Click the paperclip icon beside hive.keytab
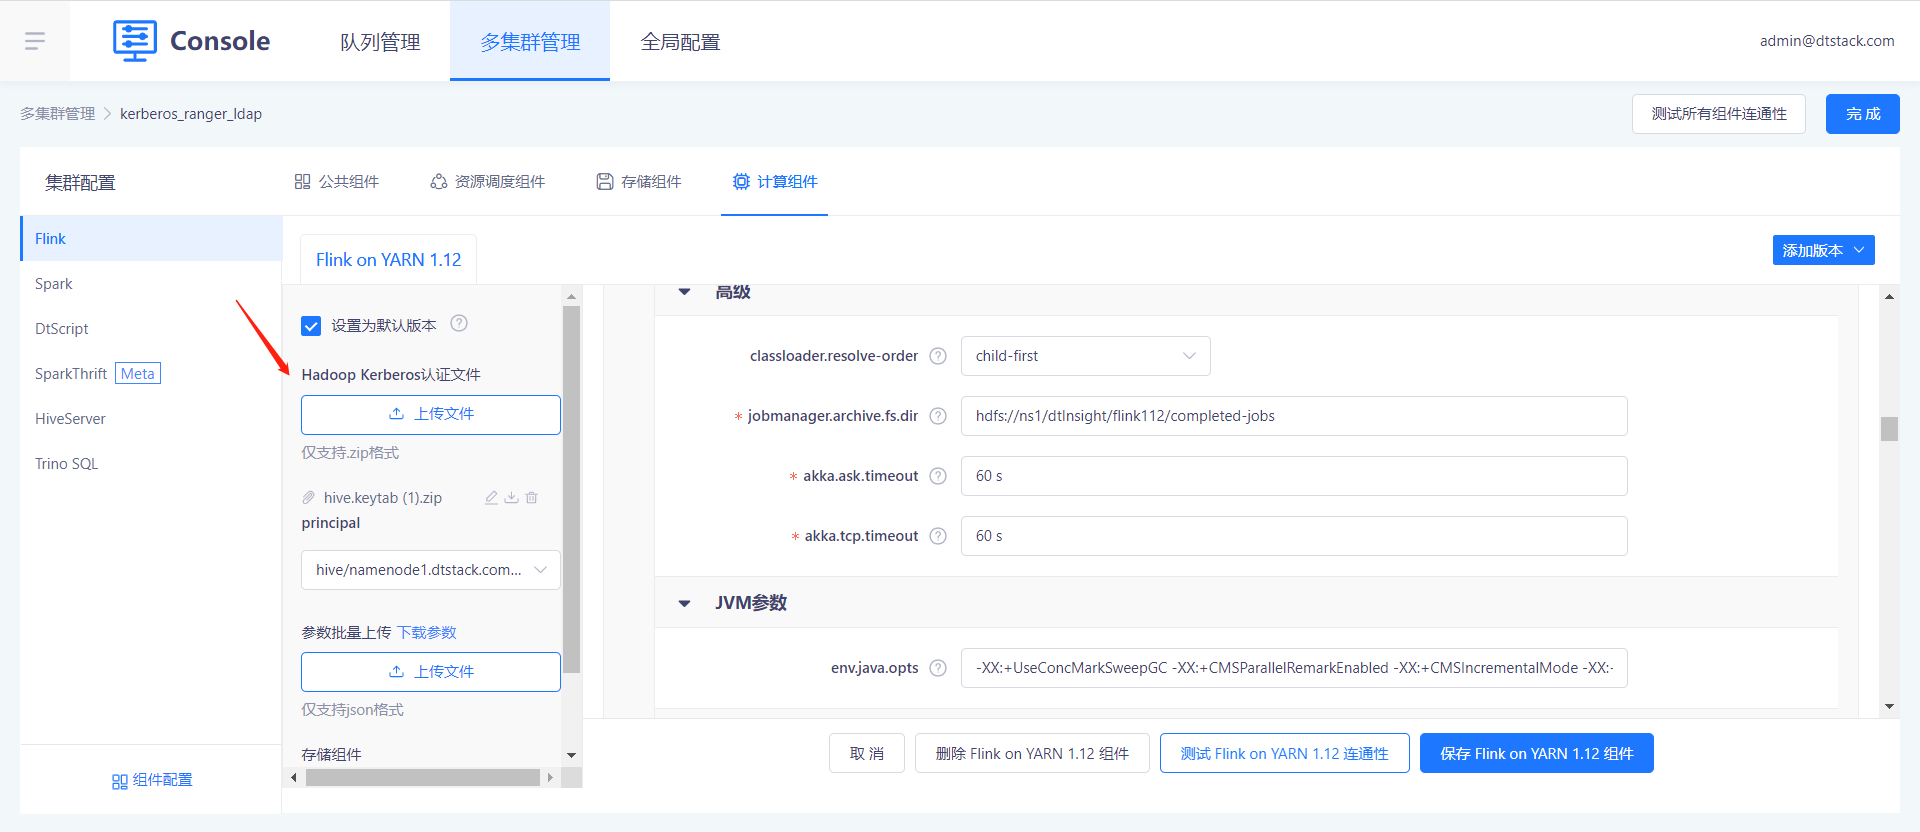 (309, 498)
